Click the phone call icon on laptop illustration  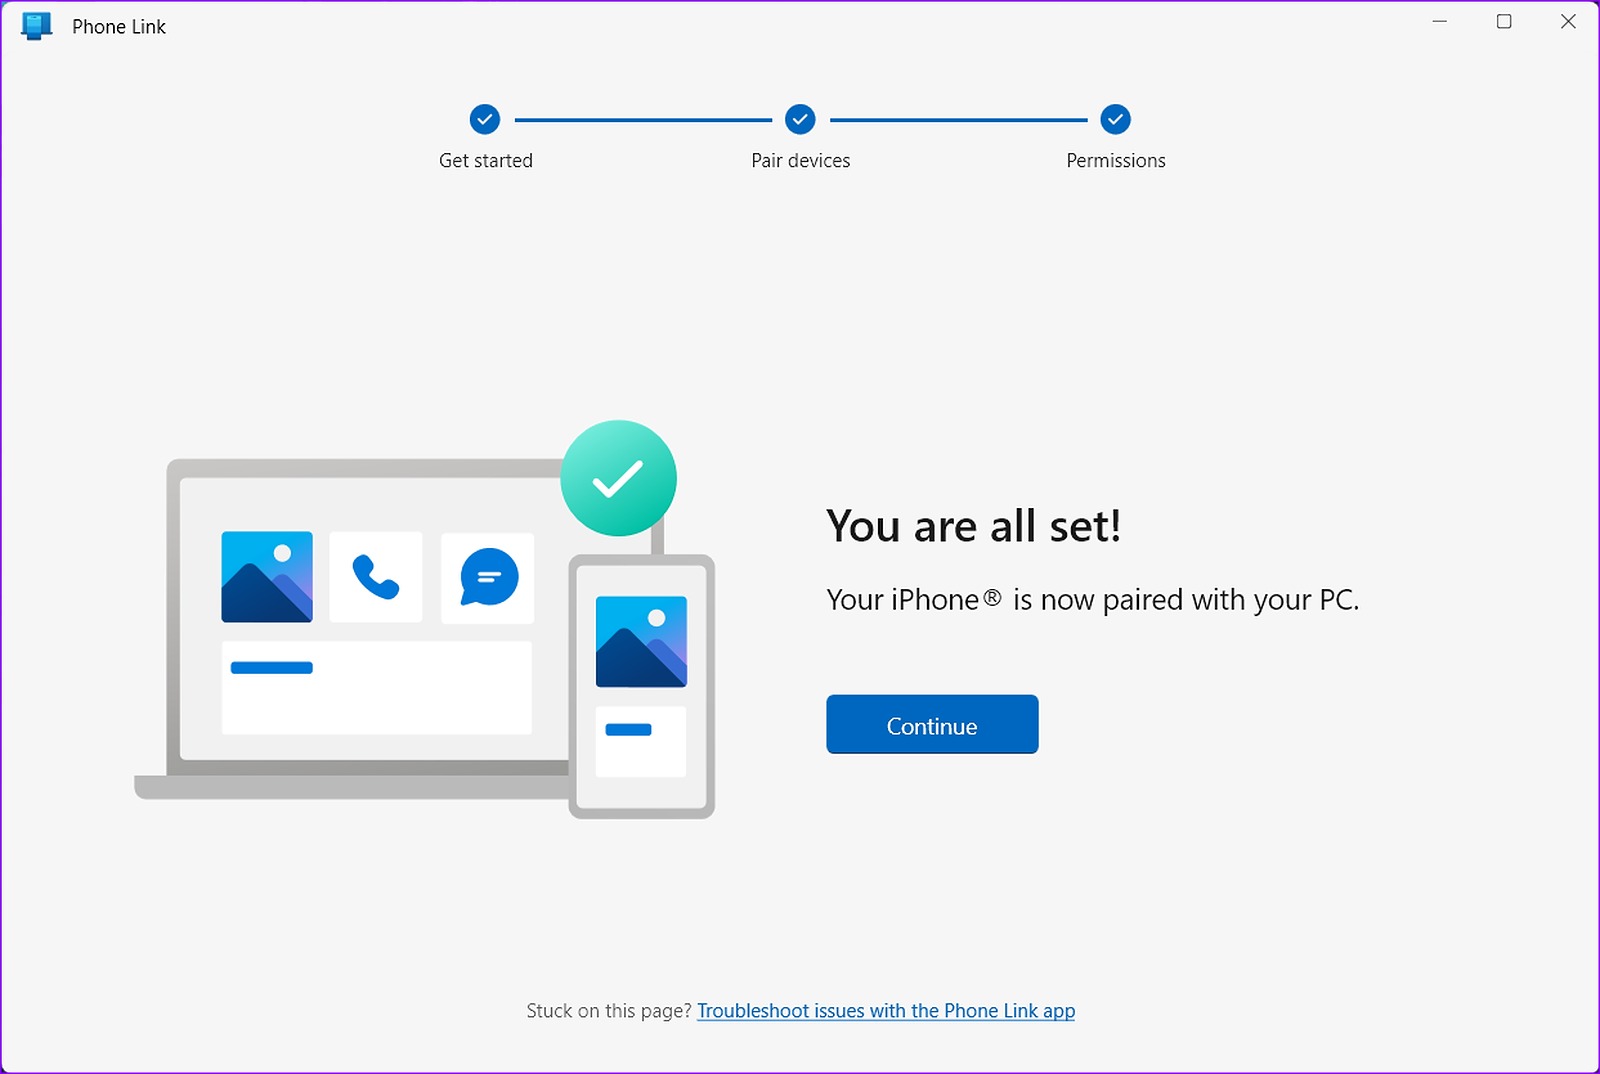click(376, 577)
